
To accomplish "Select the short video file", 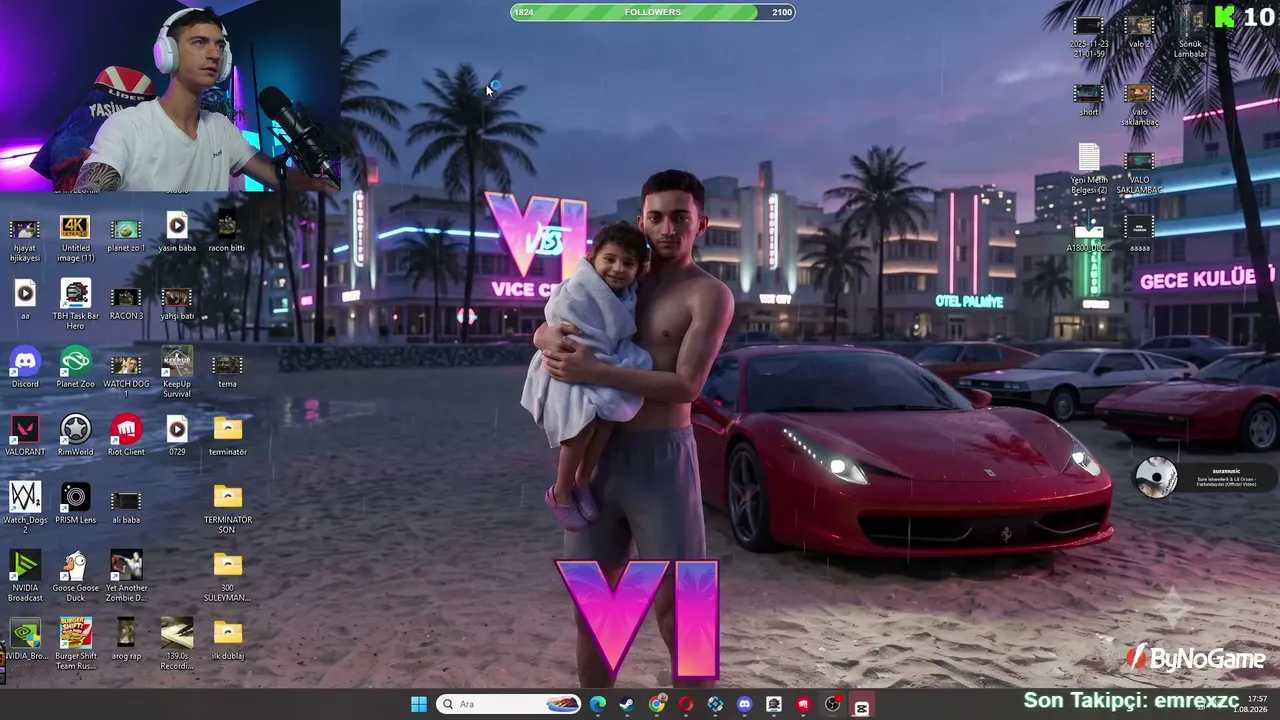I will (x=1089, y=100).
